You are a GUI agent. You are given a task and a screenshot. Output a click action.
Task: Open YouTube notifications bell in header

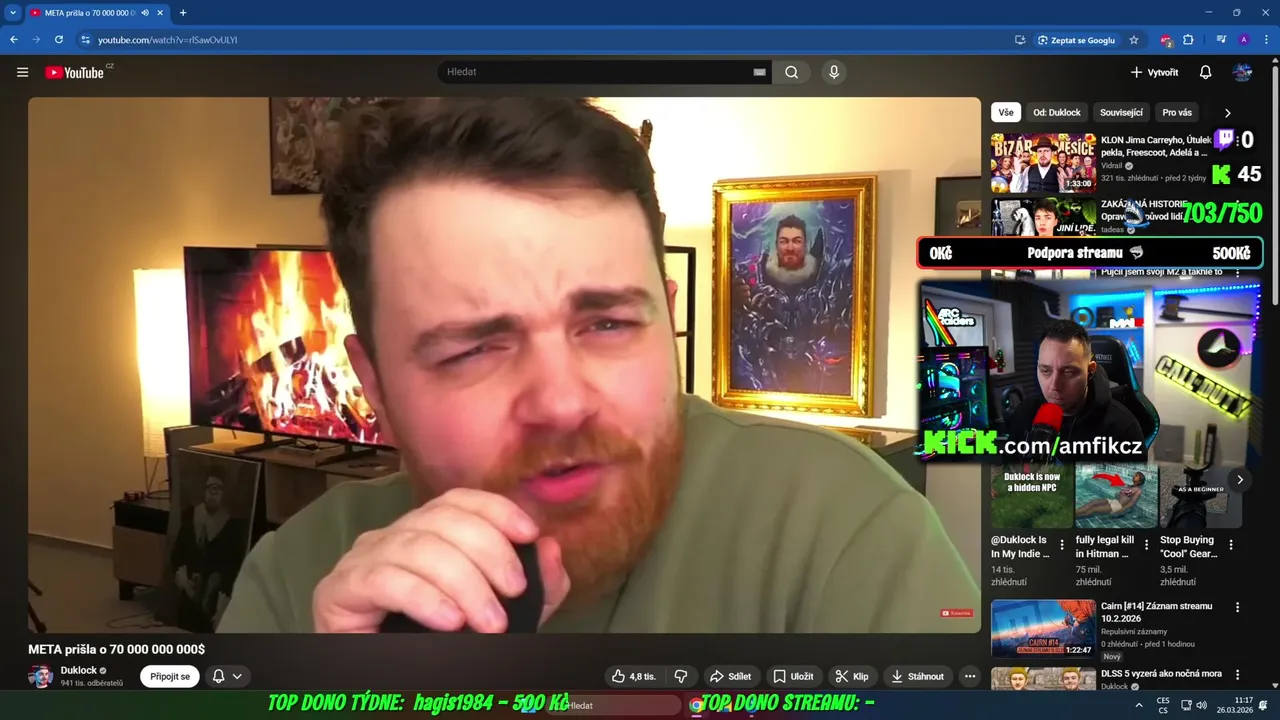coord(1205,72)
